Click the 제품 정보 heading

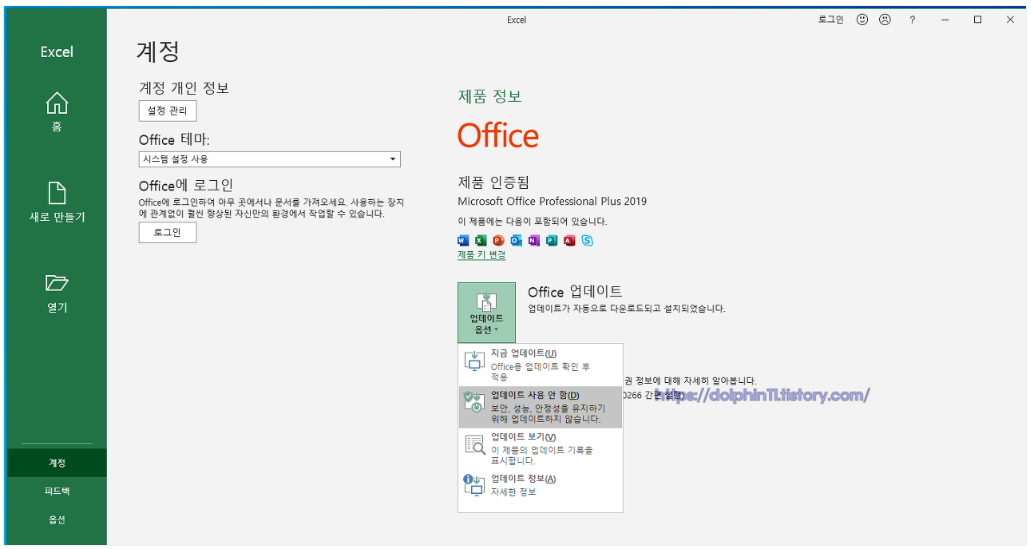(490, 97)
